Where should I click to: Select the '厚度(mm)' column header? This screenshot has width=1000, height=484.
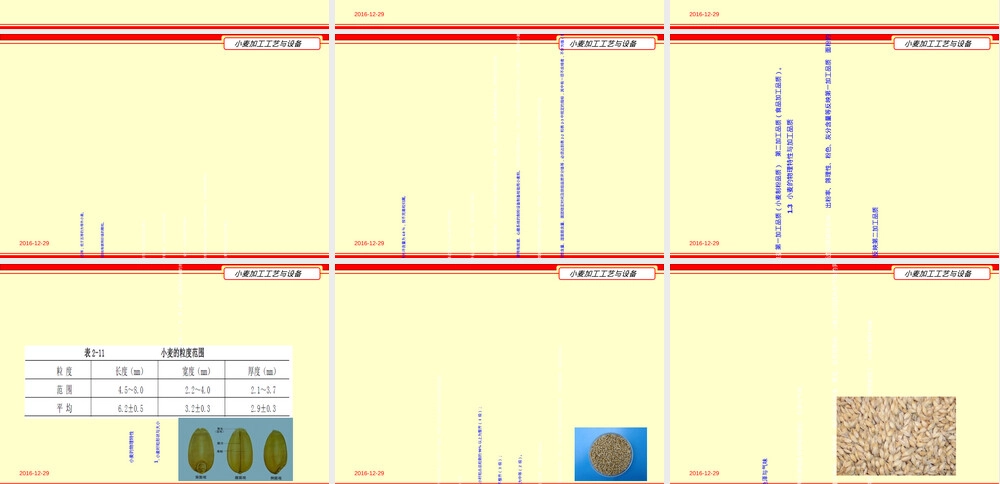click(x=261, y=371)
